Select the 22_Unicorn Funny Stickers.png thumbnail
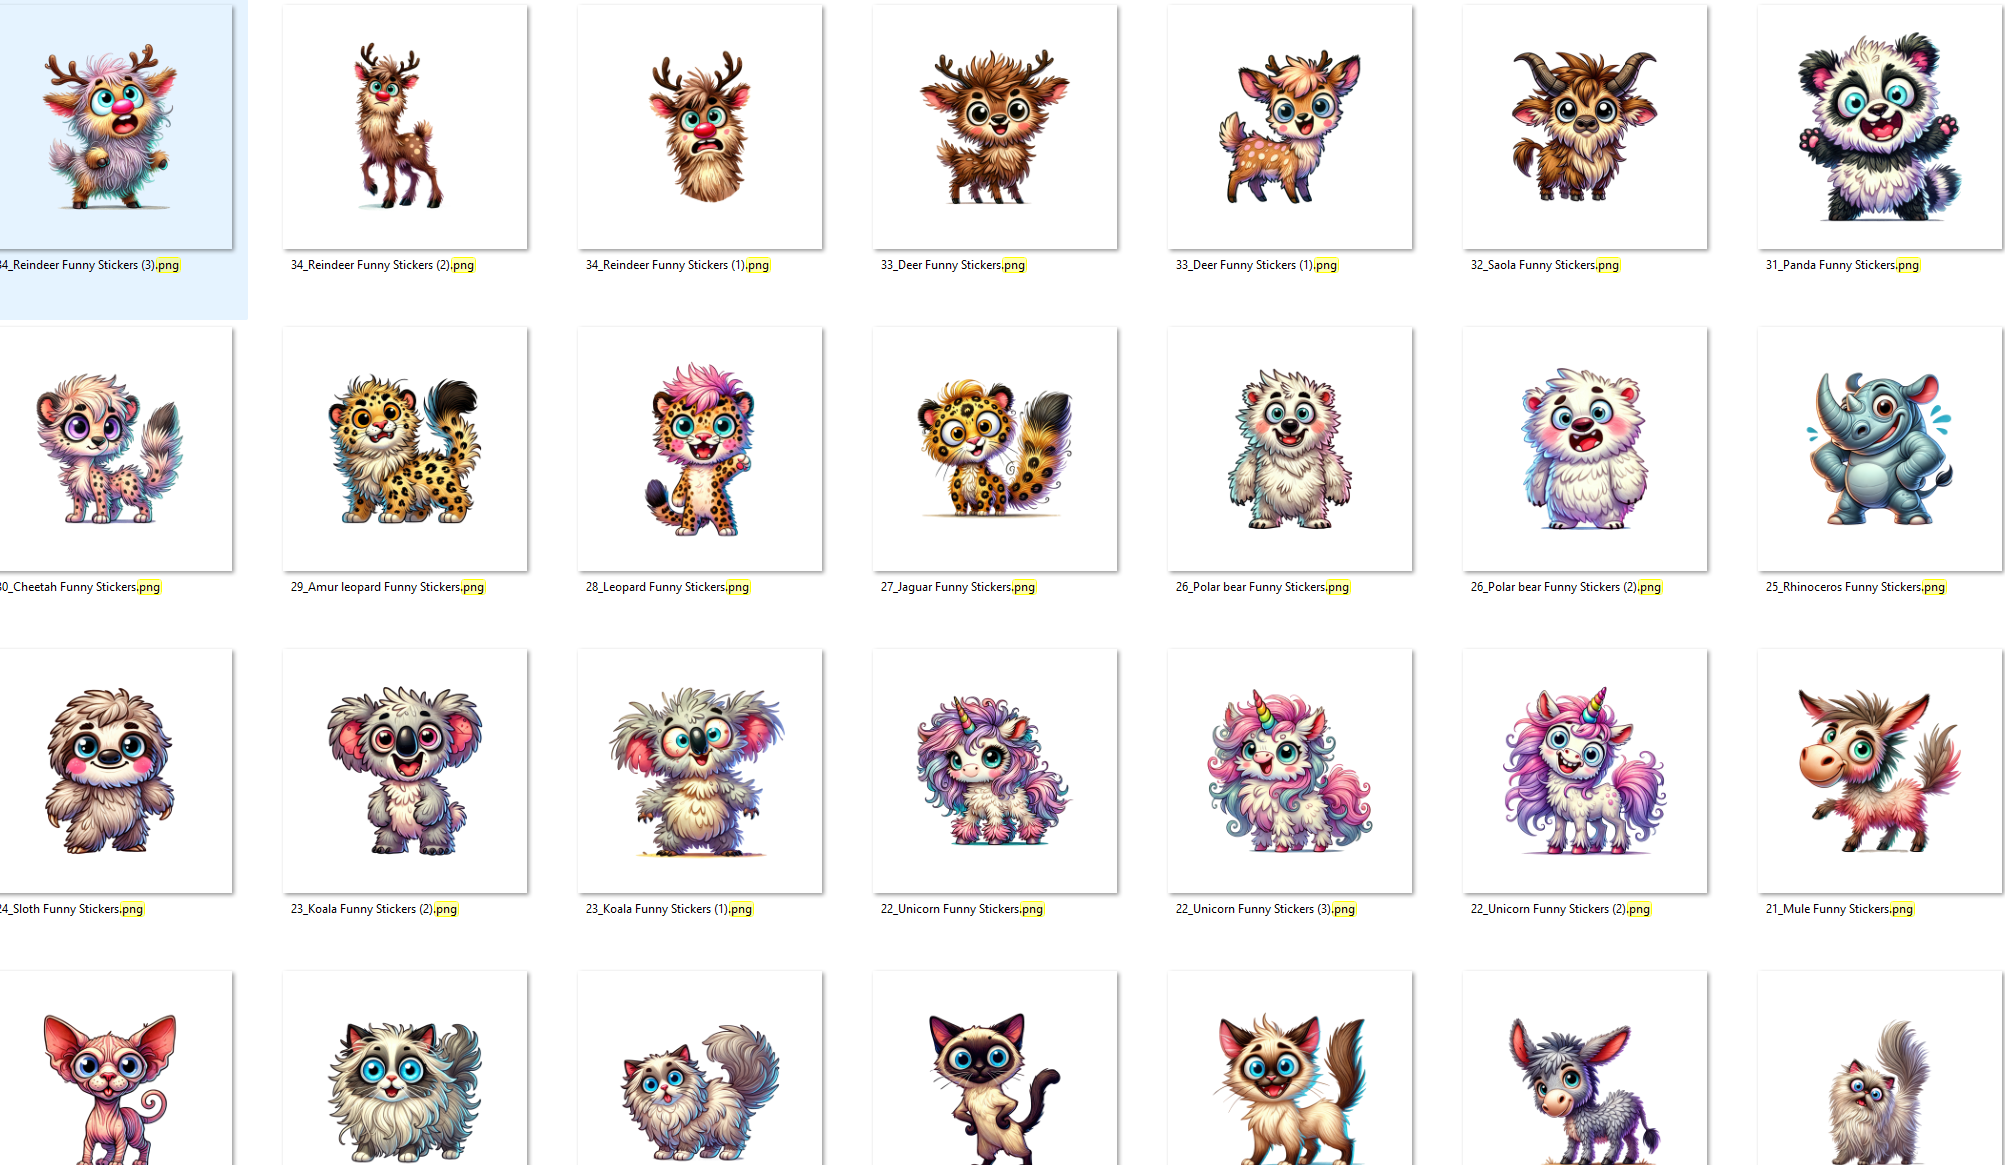The image size is (2005, 1171). point(995,771)
